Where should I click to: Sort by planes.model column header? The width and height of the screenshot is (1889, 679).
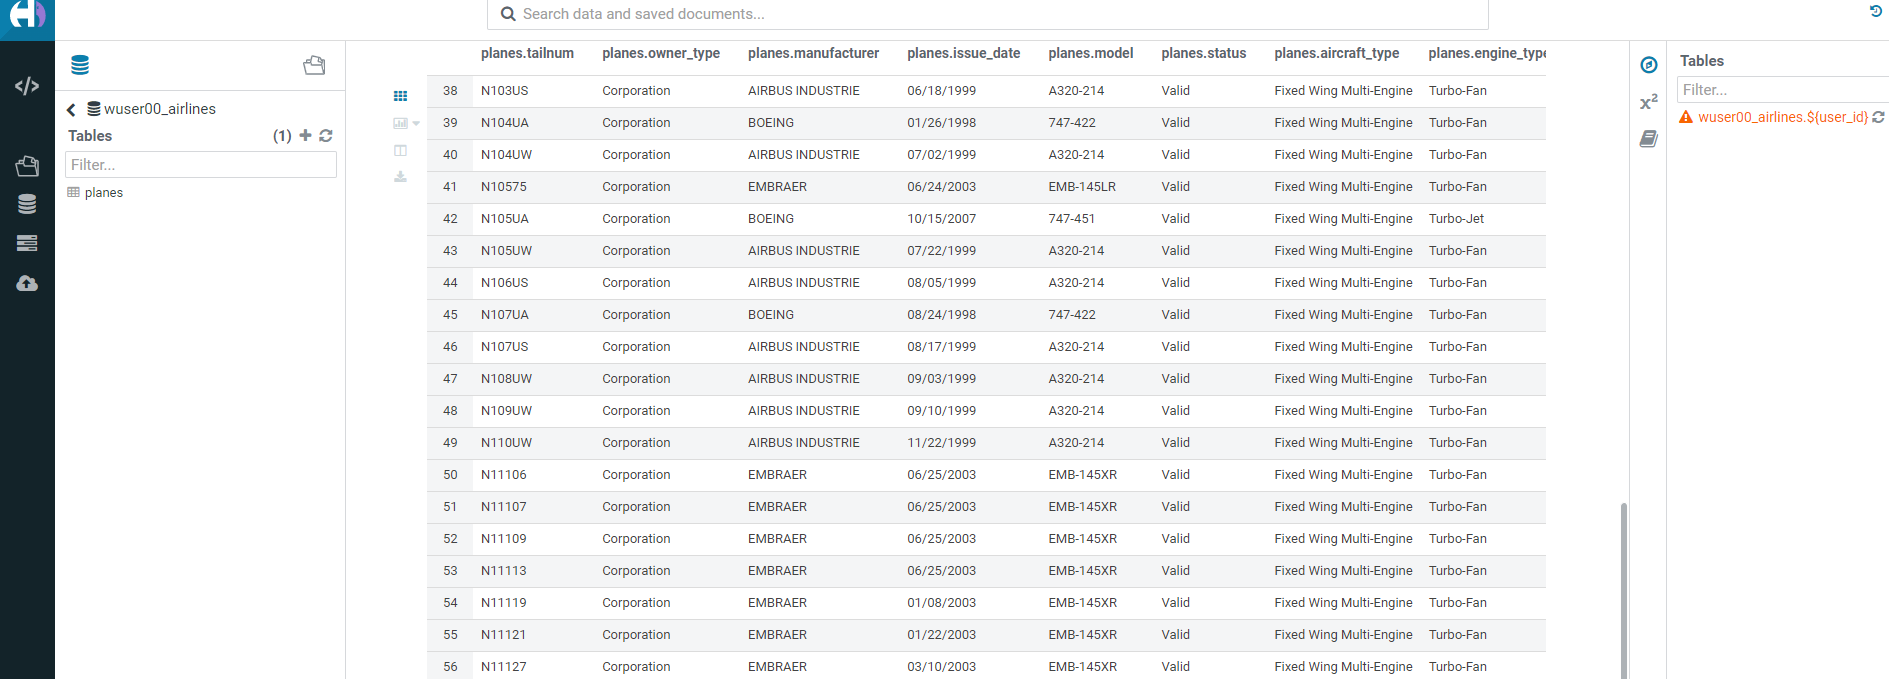pos(1091,53)
